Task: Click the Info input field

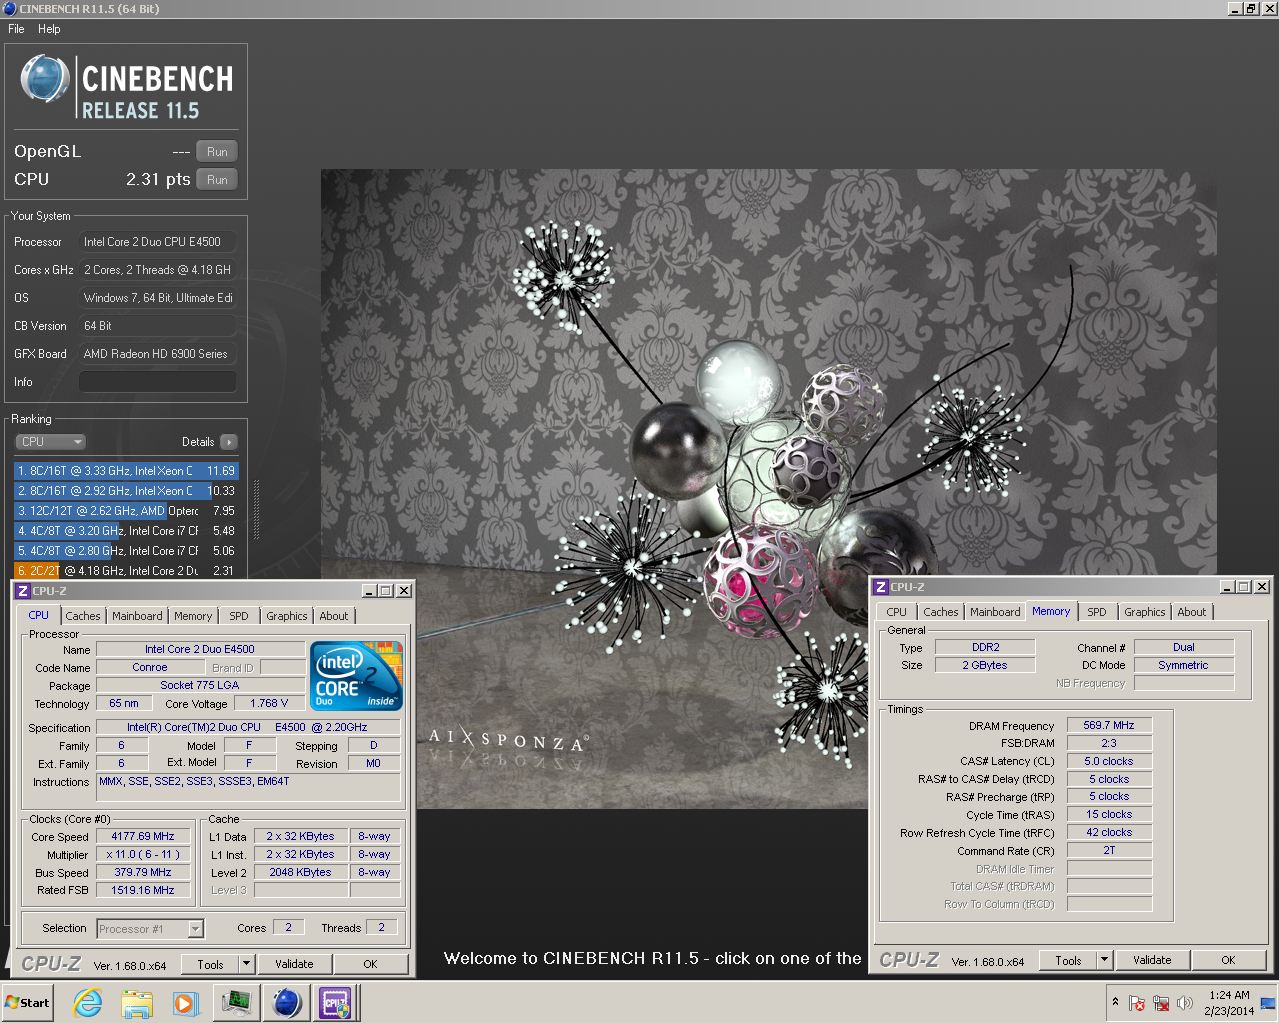Action: [158, 382]
